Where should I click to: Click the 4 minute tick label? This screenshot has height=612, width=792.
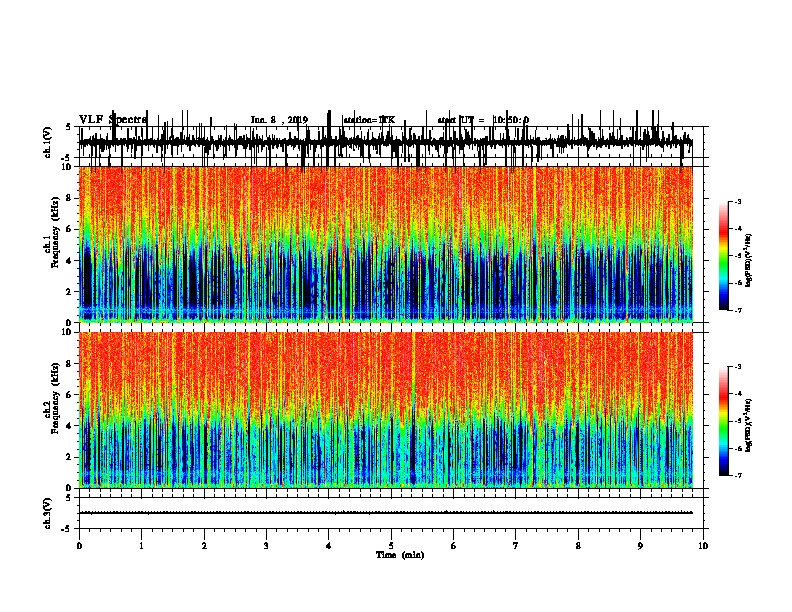click(329, 546)
